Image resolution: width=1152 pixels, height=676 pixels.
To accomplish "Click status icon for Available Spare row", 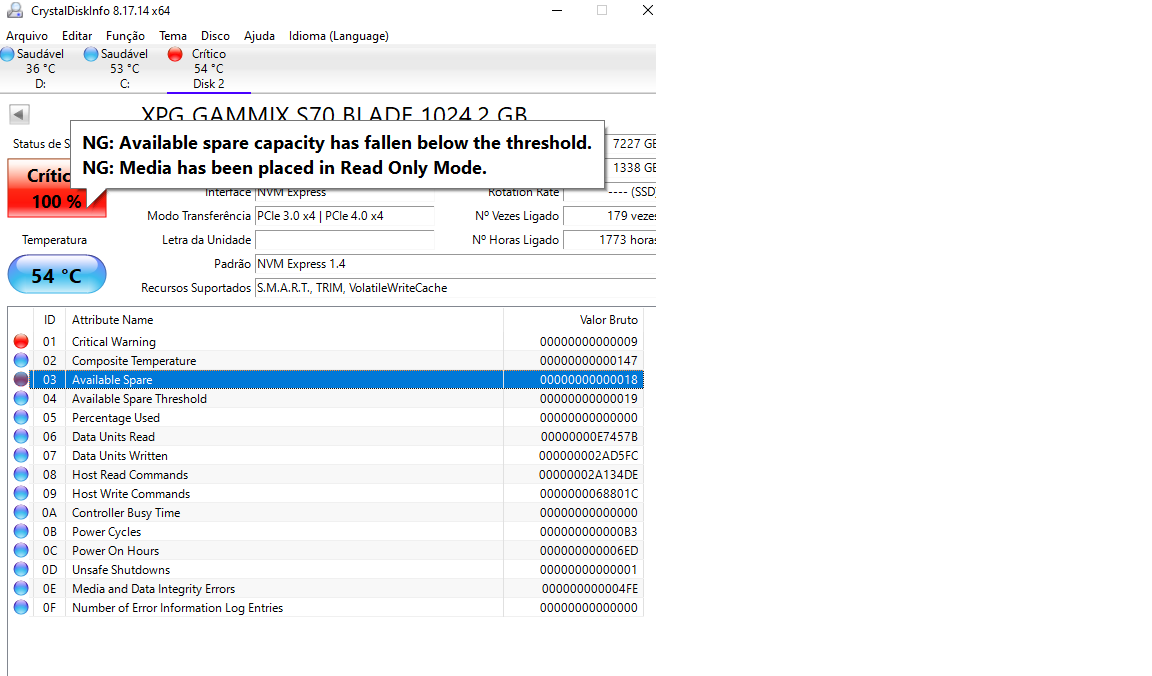I will pos(21,380).
